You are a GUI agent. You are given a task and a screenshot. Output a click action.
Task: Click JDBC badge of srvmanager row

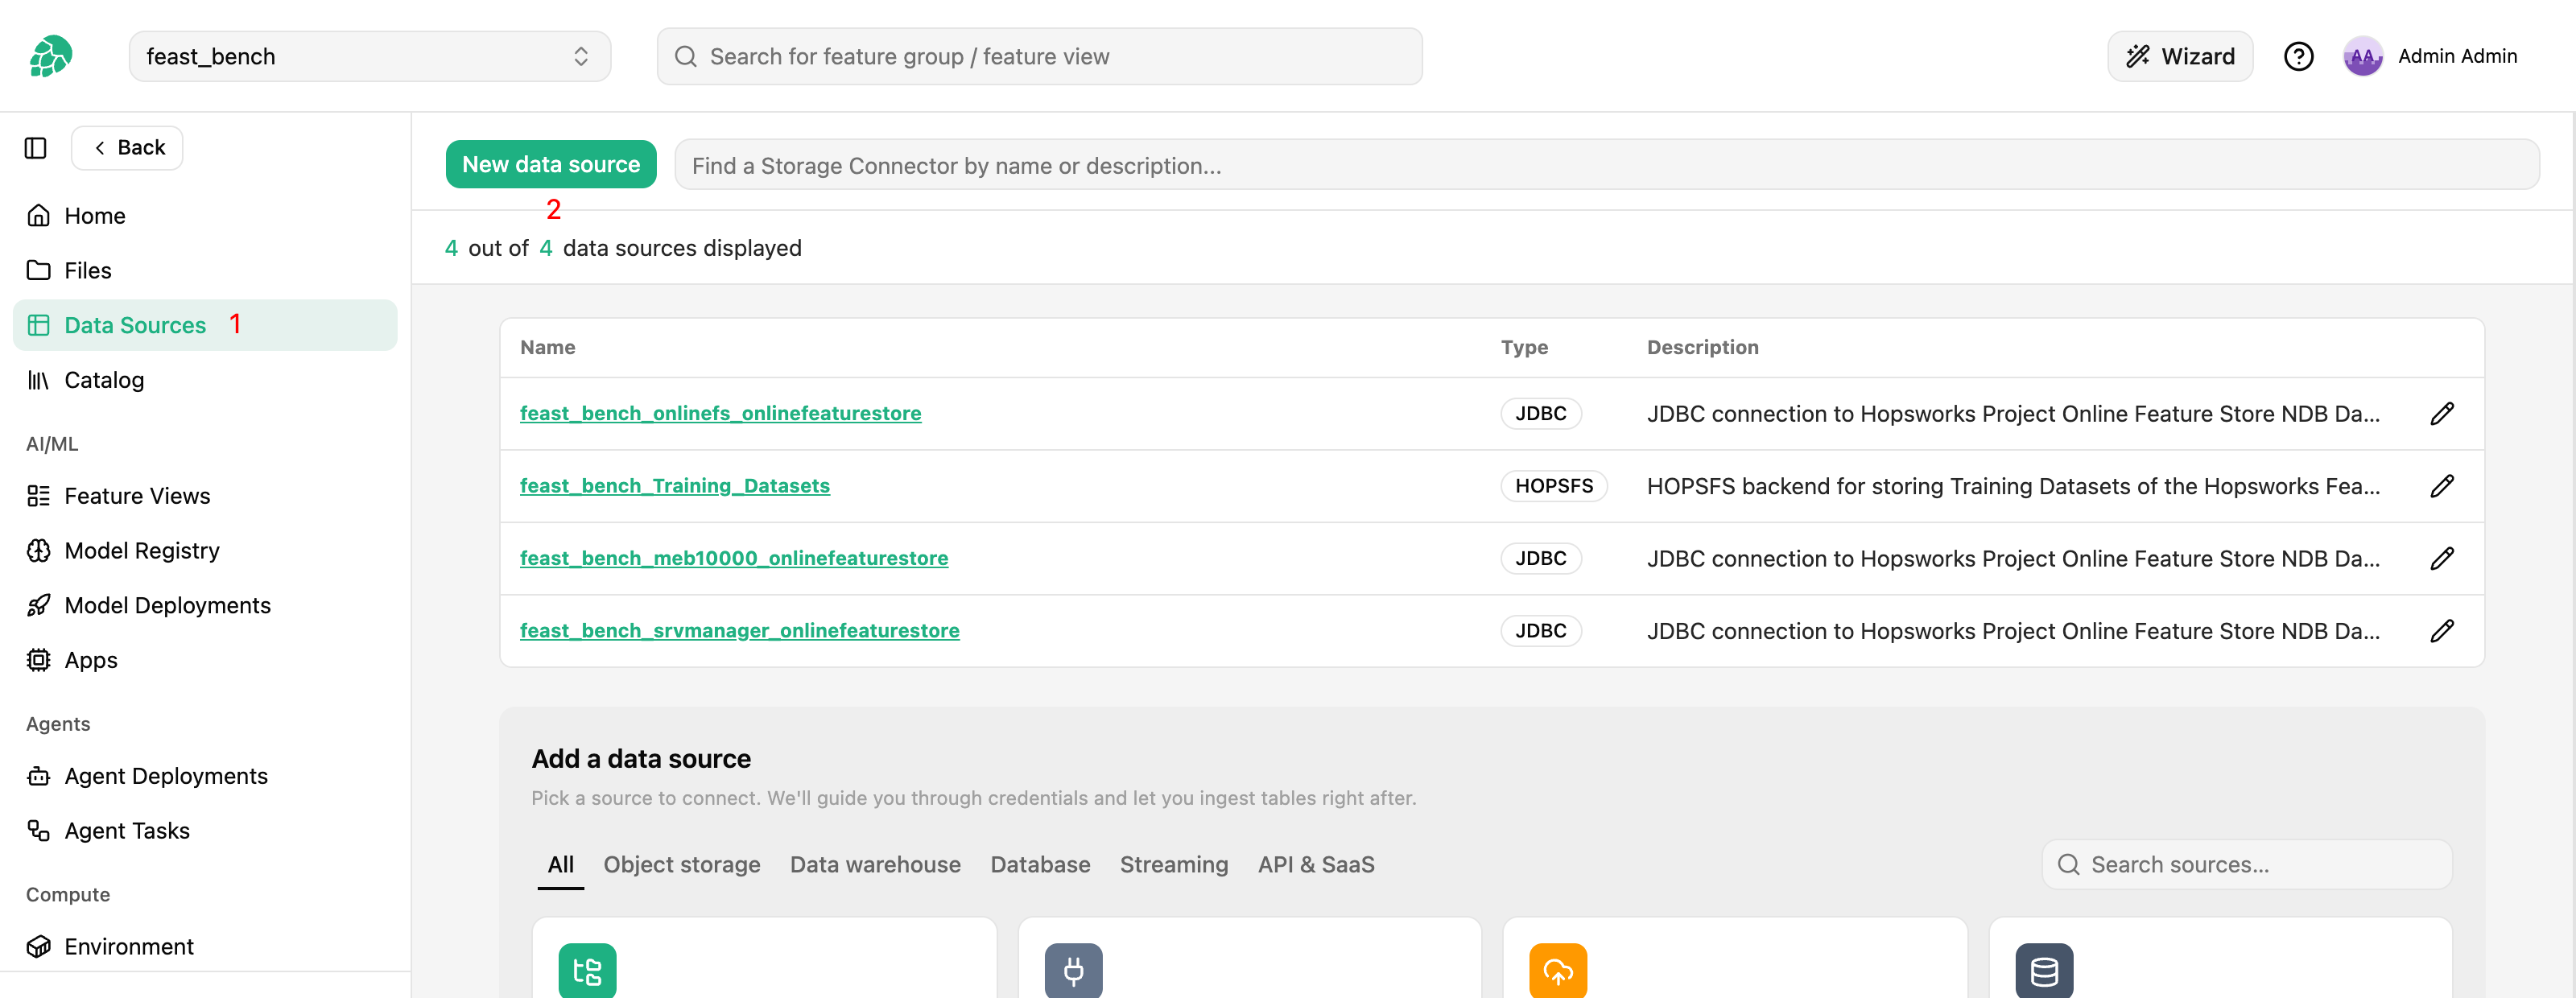tap(1540, 631)
